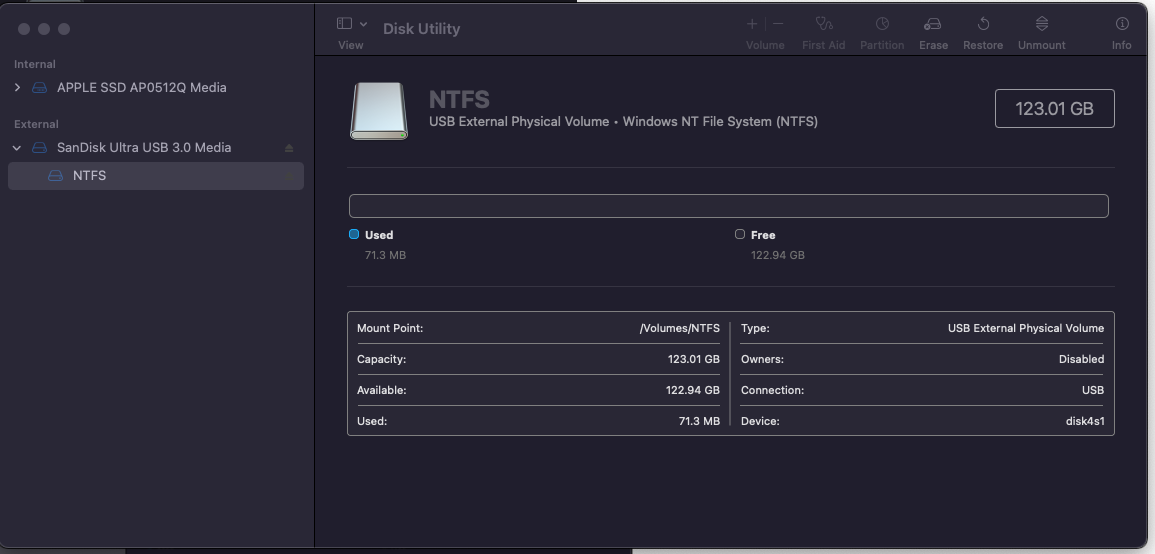
Task: Open the View dropdown chevron
Action: tap(363, 24)
